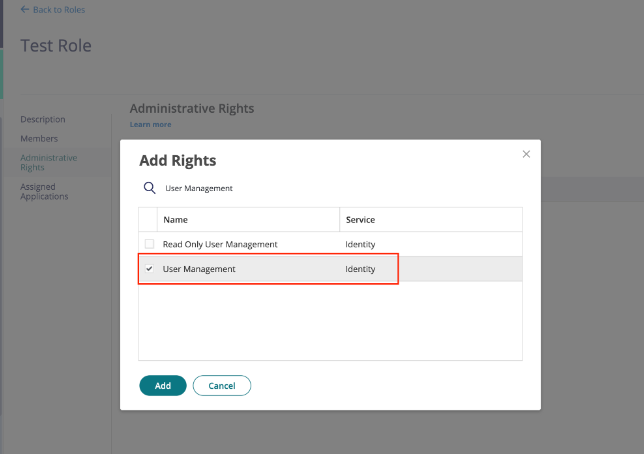Open the Assigned Applications section

[45, 191]
